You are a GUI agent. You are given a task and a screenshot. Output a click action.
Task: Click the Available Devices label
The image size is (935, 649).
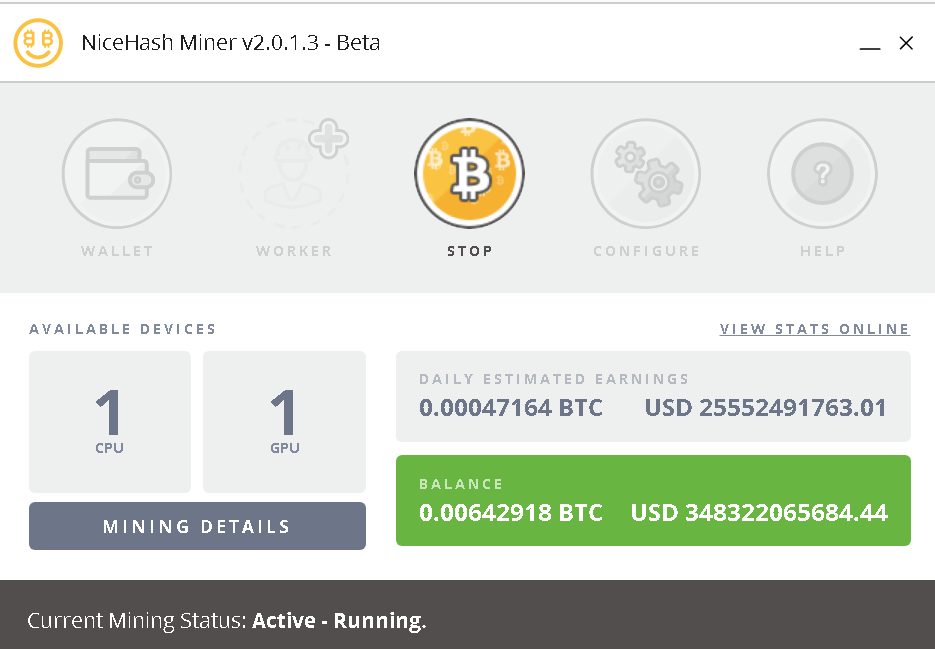pyautogui.click(x=122, y=328)
